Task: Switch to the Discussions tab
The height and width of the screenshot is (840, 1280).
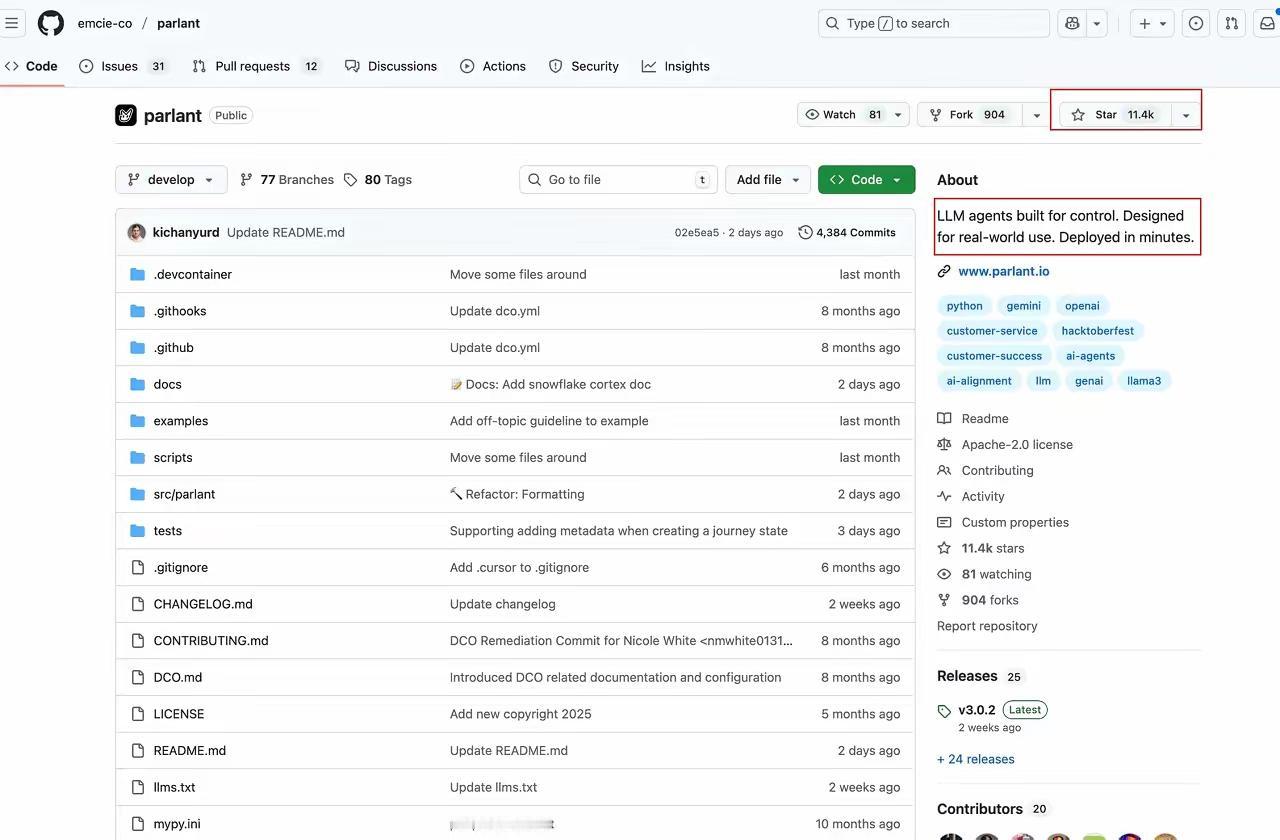Action: tap(391, 66)
